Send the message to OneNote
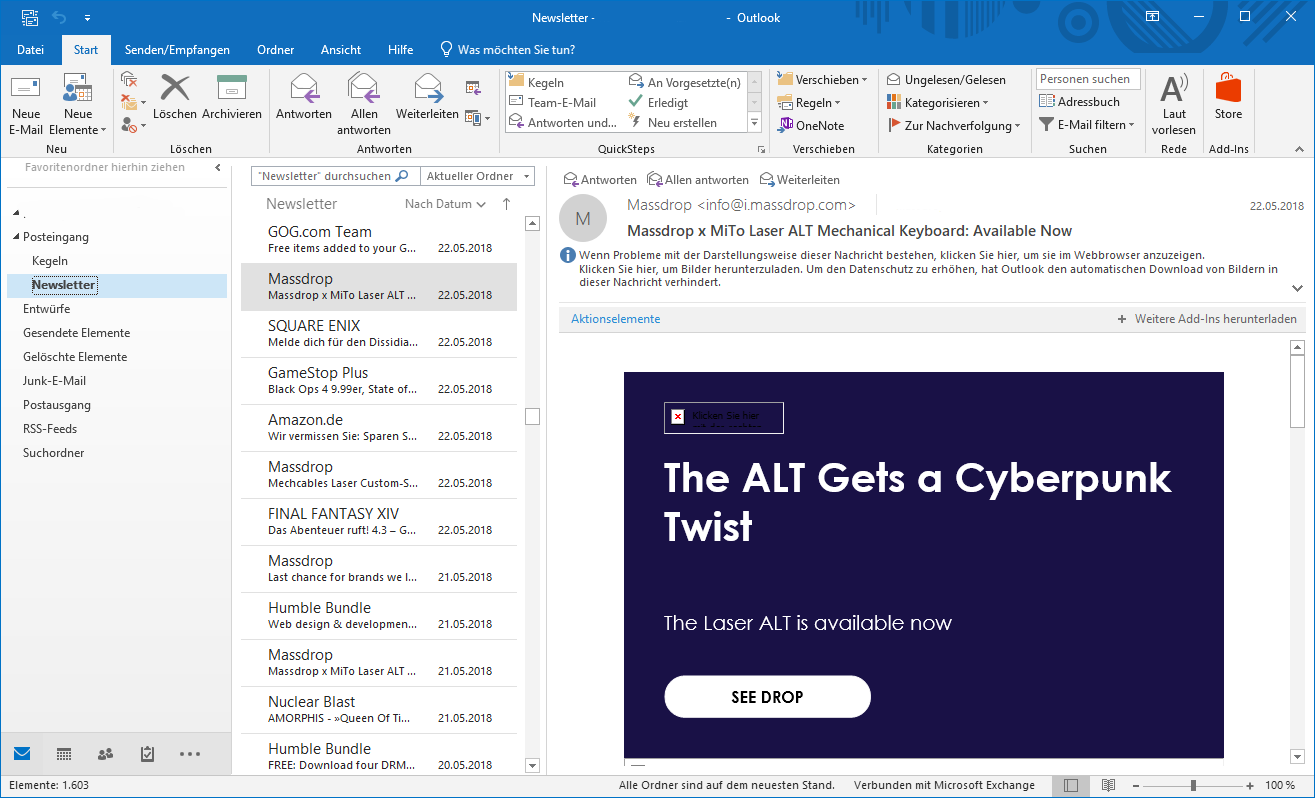Screen dimensions: 1315x798 click(x=811, y=125)
